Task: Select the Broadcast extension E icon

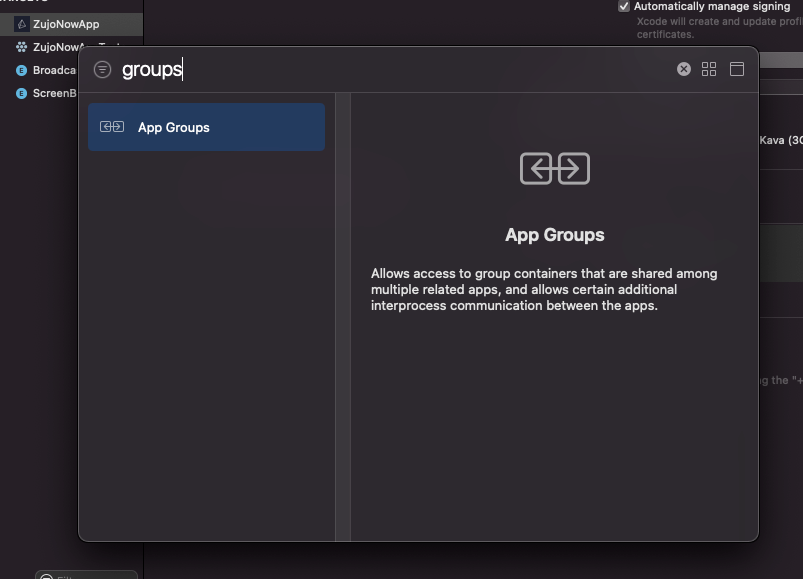Action: (24, 70)
